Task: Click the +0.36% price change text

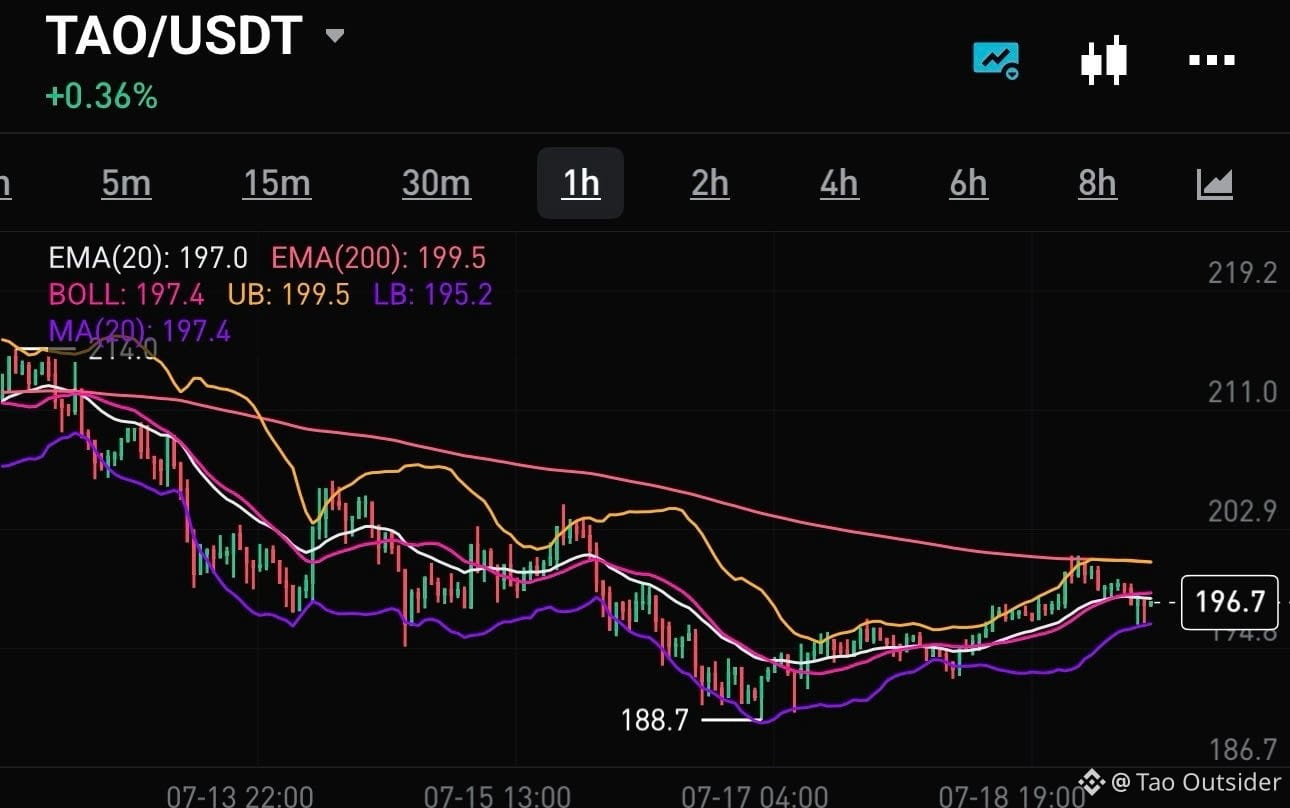Action: [x=101, y=97]
